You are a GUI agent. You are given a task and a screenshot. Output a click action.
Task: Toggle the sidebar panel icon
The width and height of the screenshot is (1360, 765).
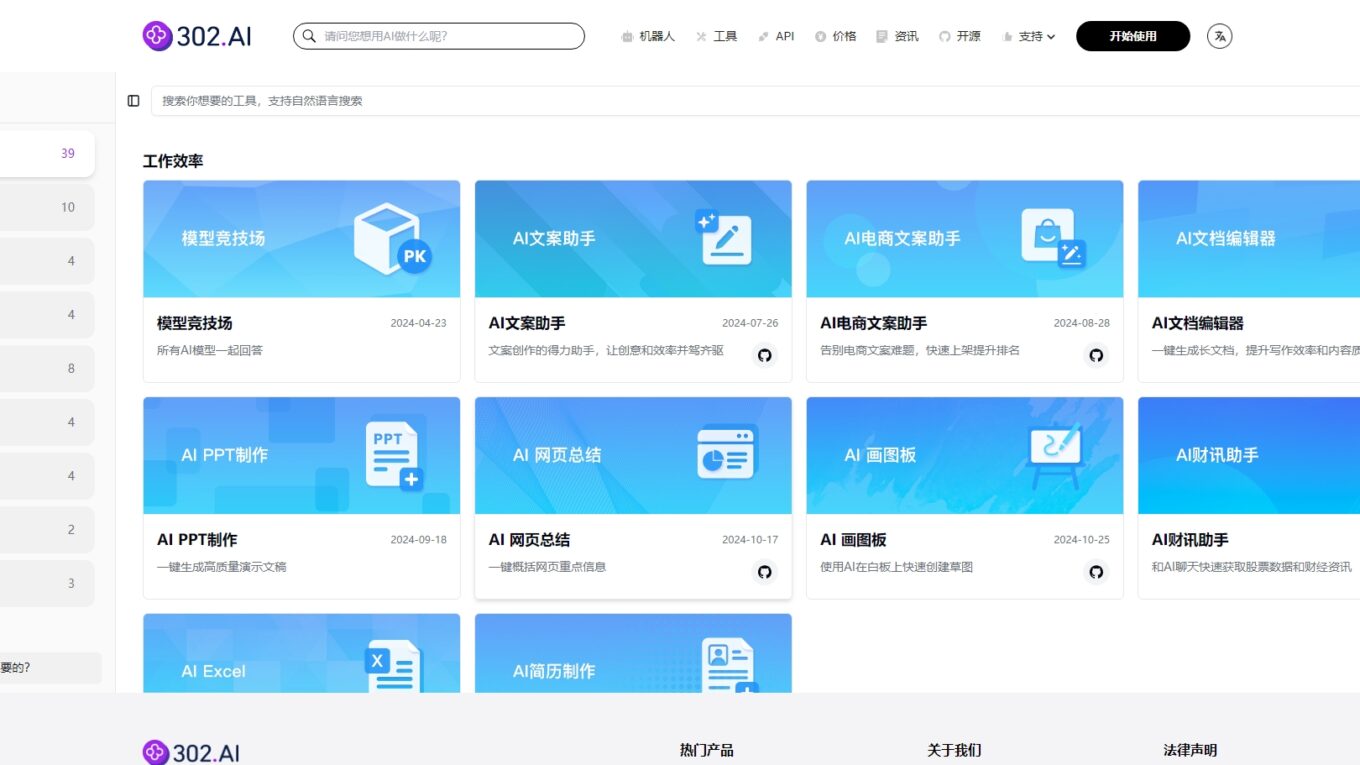(133, 101)
